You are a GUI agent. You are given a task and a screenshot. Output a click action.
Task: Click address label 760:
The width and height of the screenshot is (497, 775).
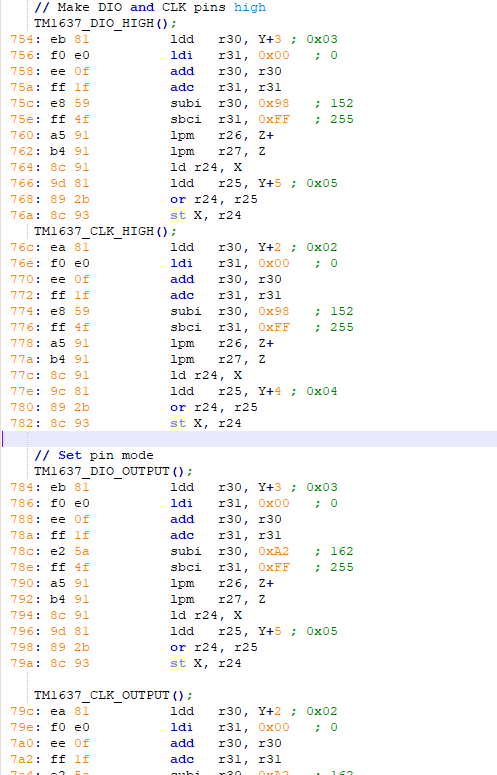click(x=26, y=135)
